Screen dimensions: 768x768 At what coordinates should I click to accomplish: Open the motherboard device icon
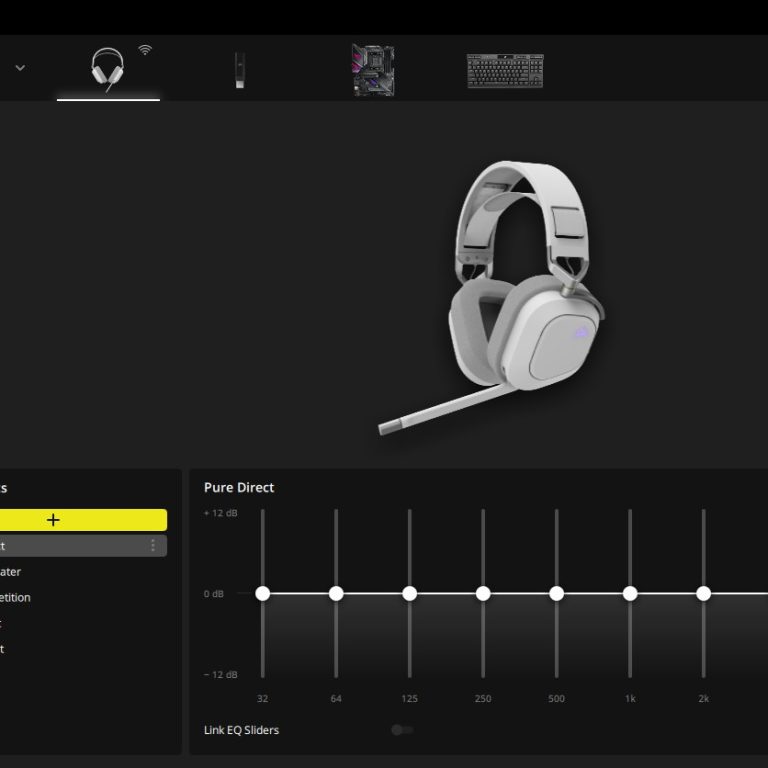[372, 70]
